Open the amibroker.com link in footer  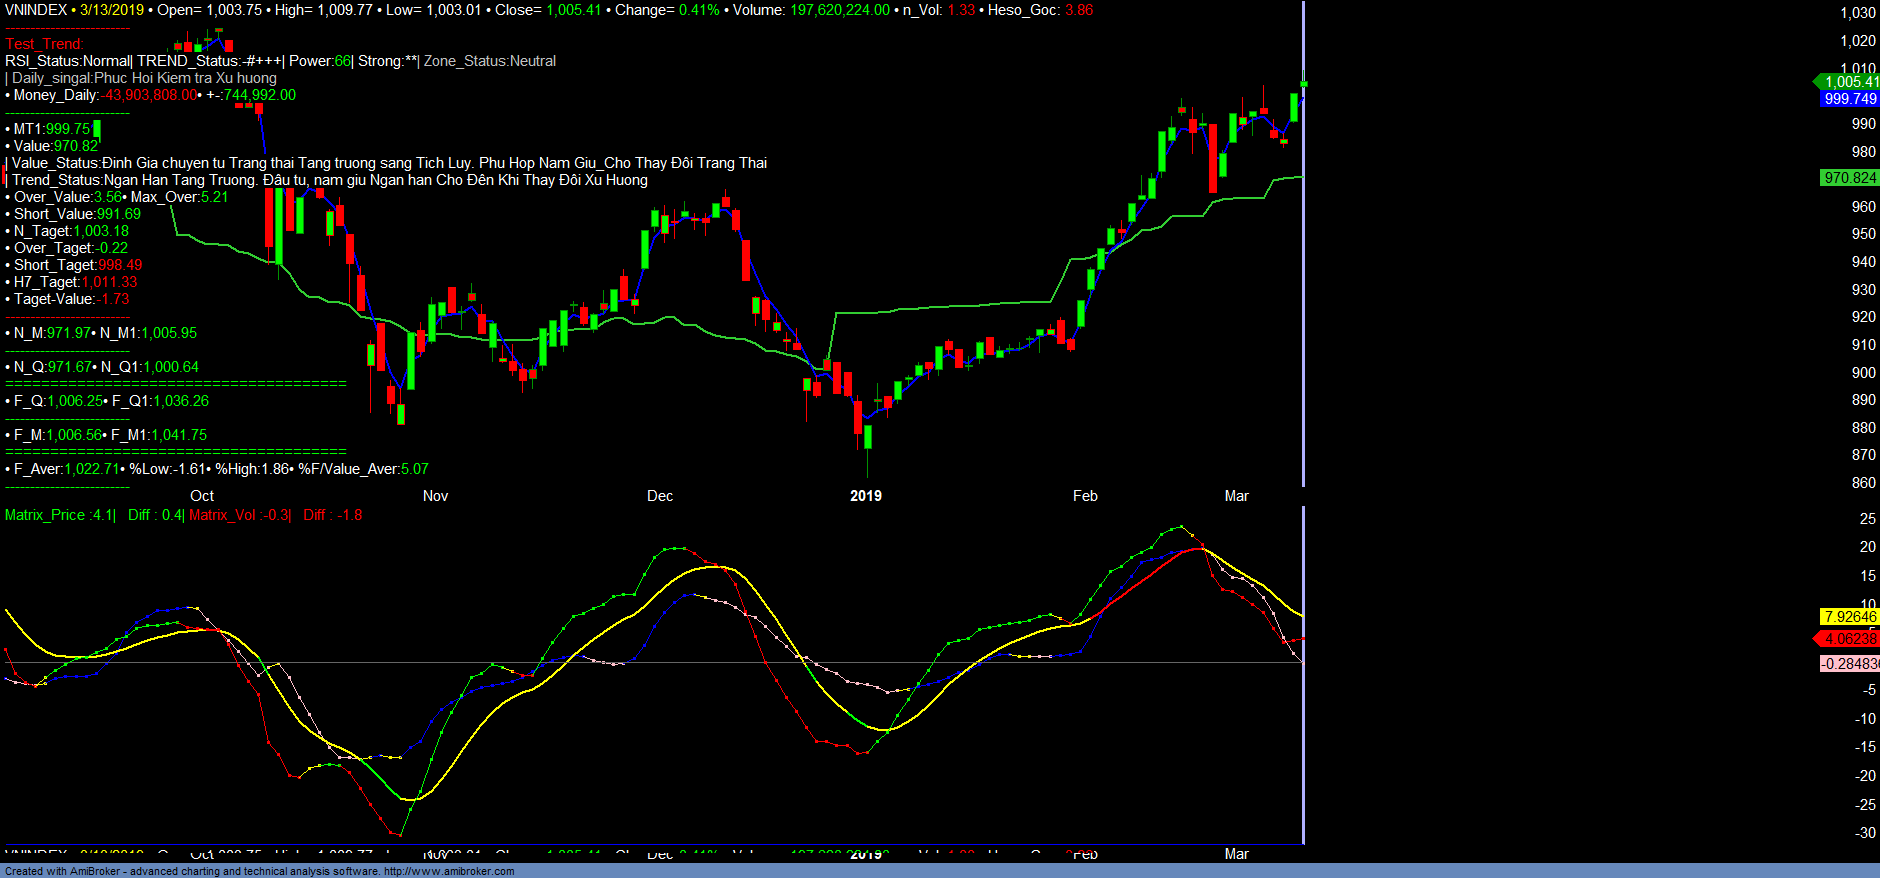point(449,871)
